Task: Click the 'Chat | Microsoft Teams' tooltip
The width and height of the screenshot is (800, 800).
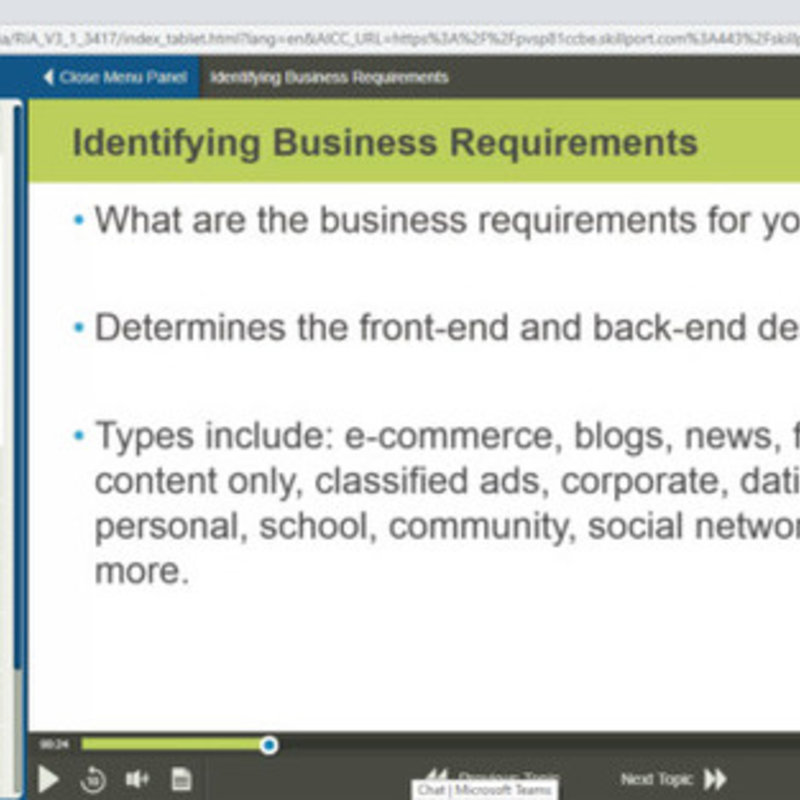Action: [x=485, y=790]
